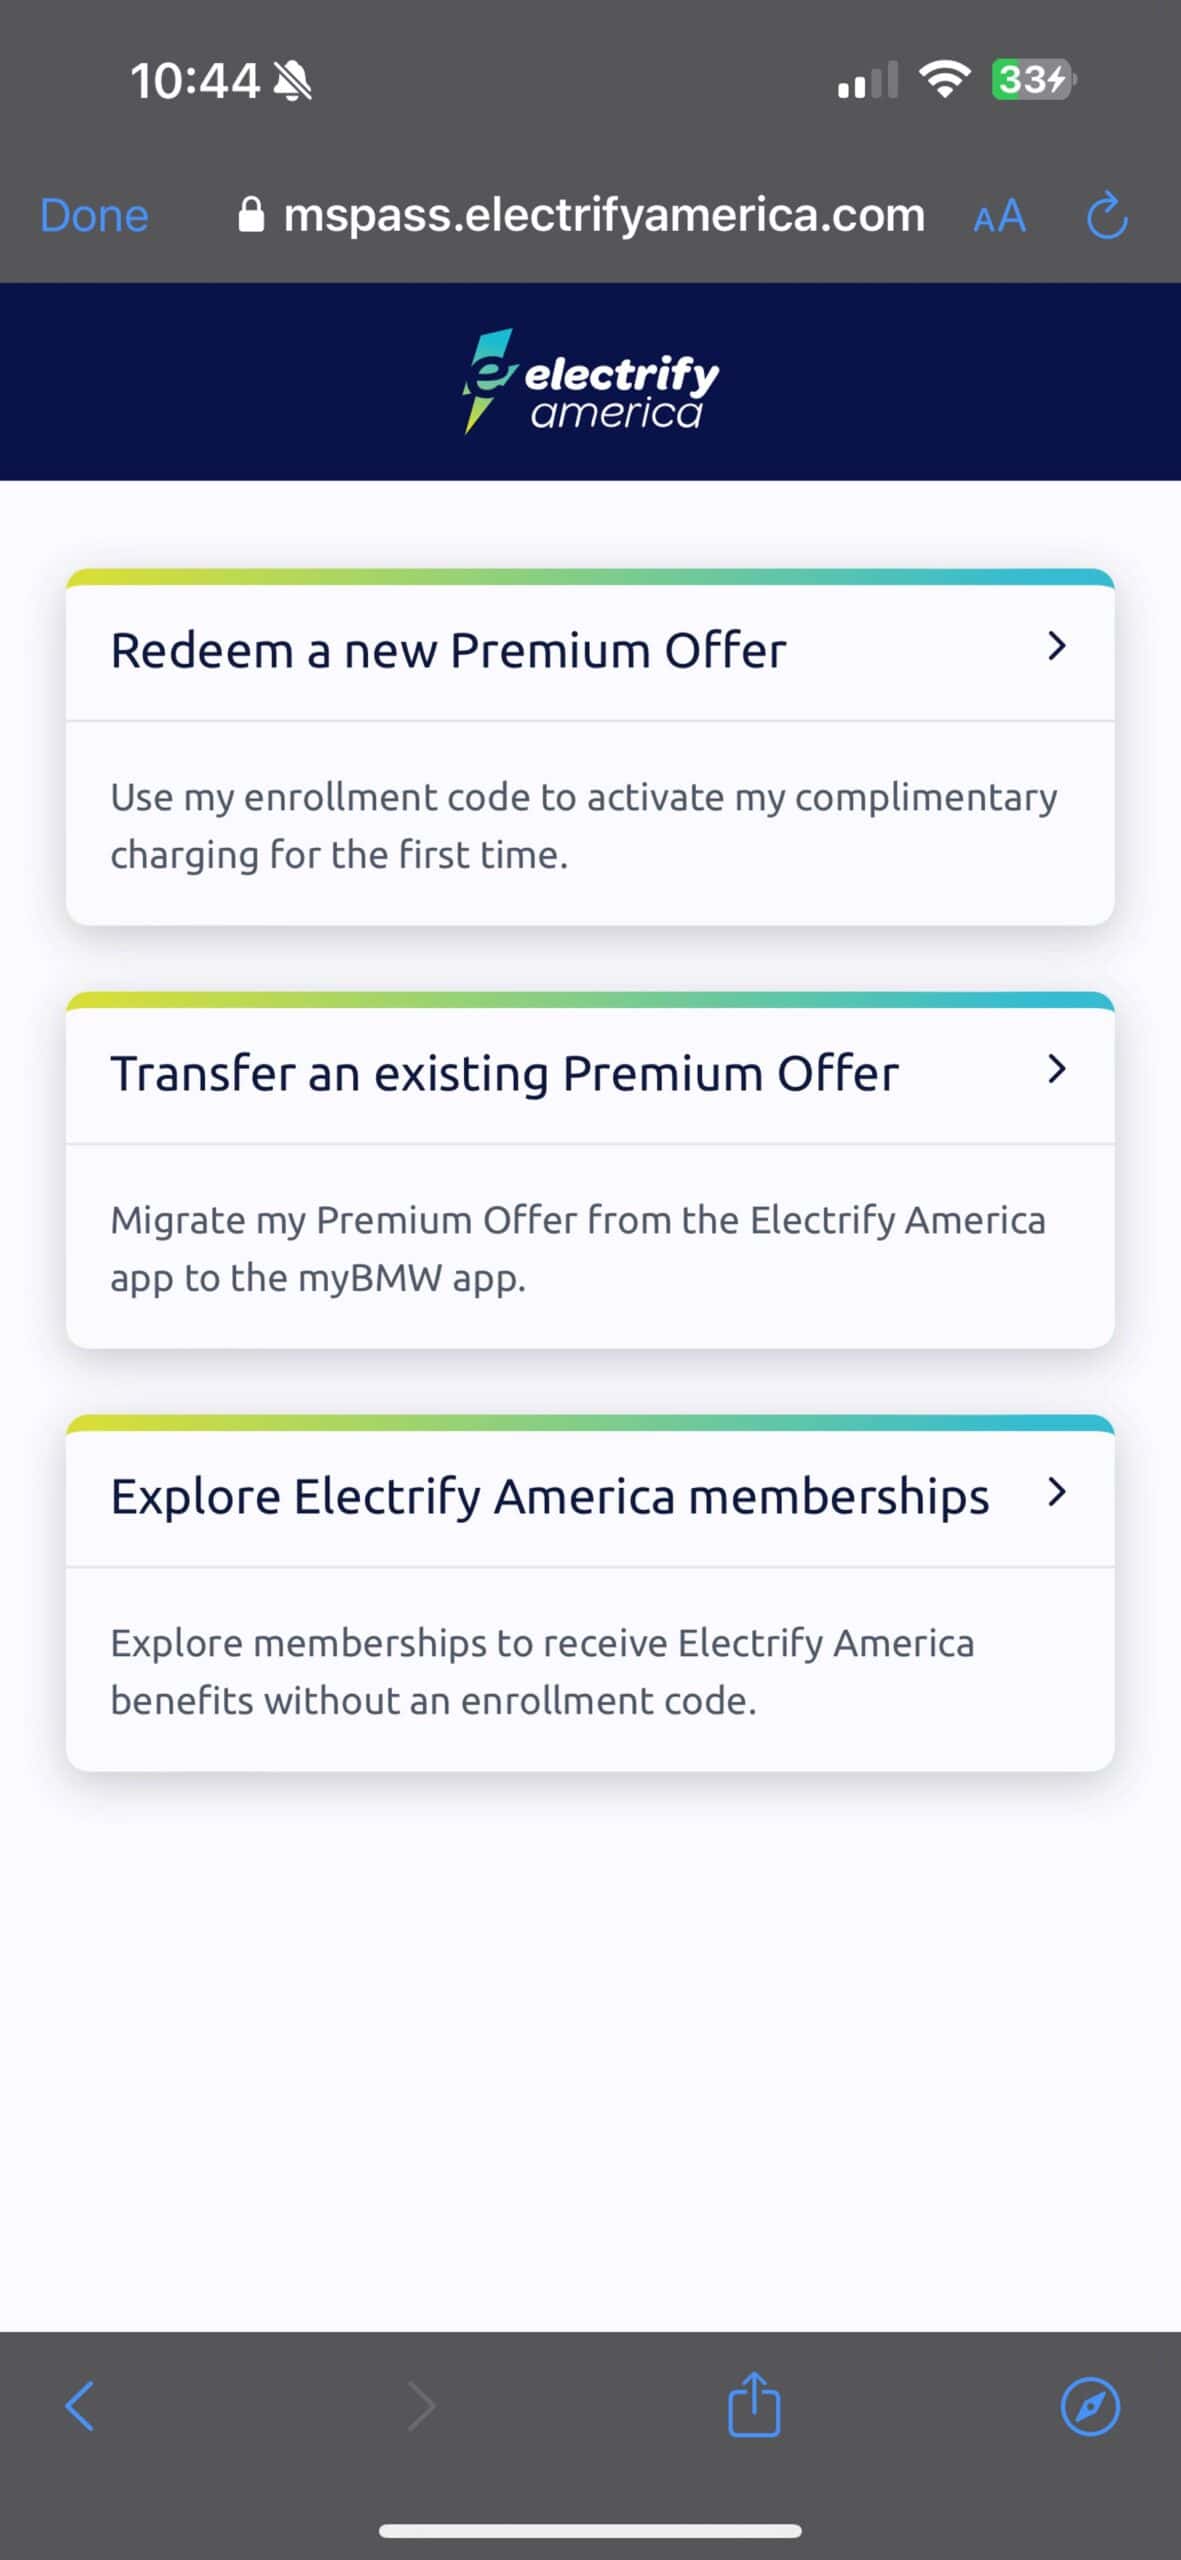Open the AA text size menu

click(999, 216)
